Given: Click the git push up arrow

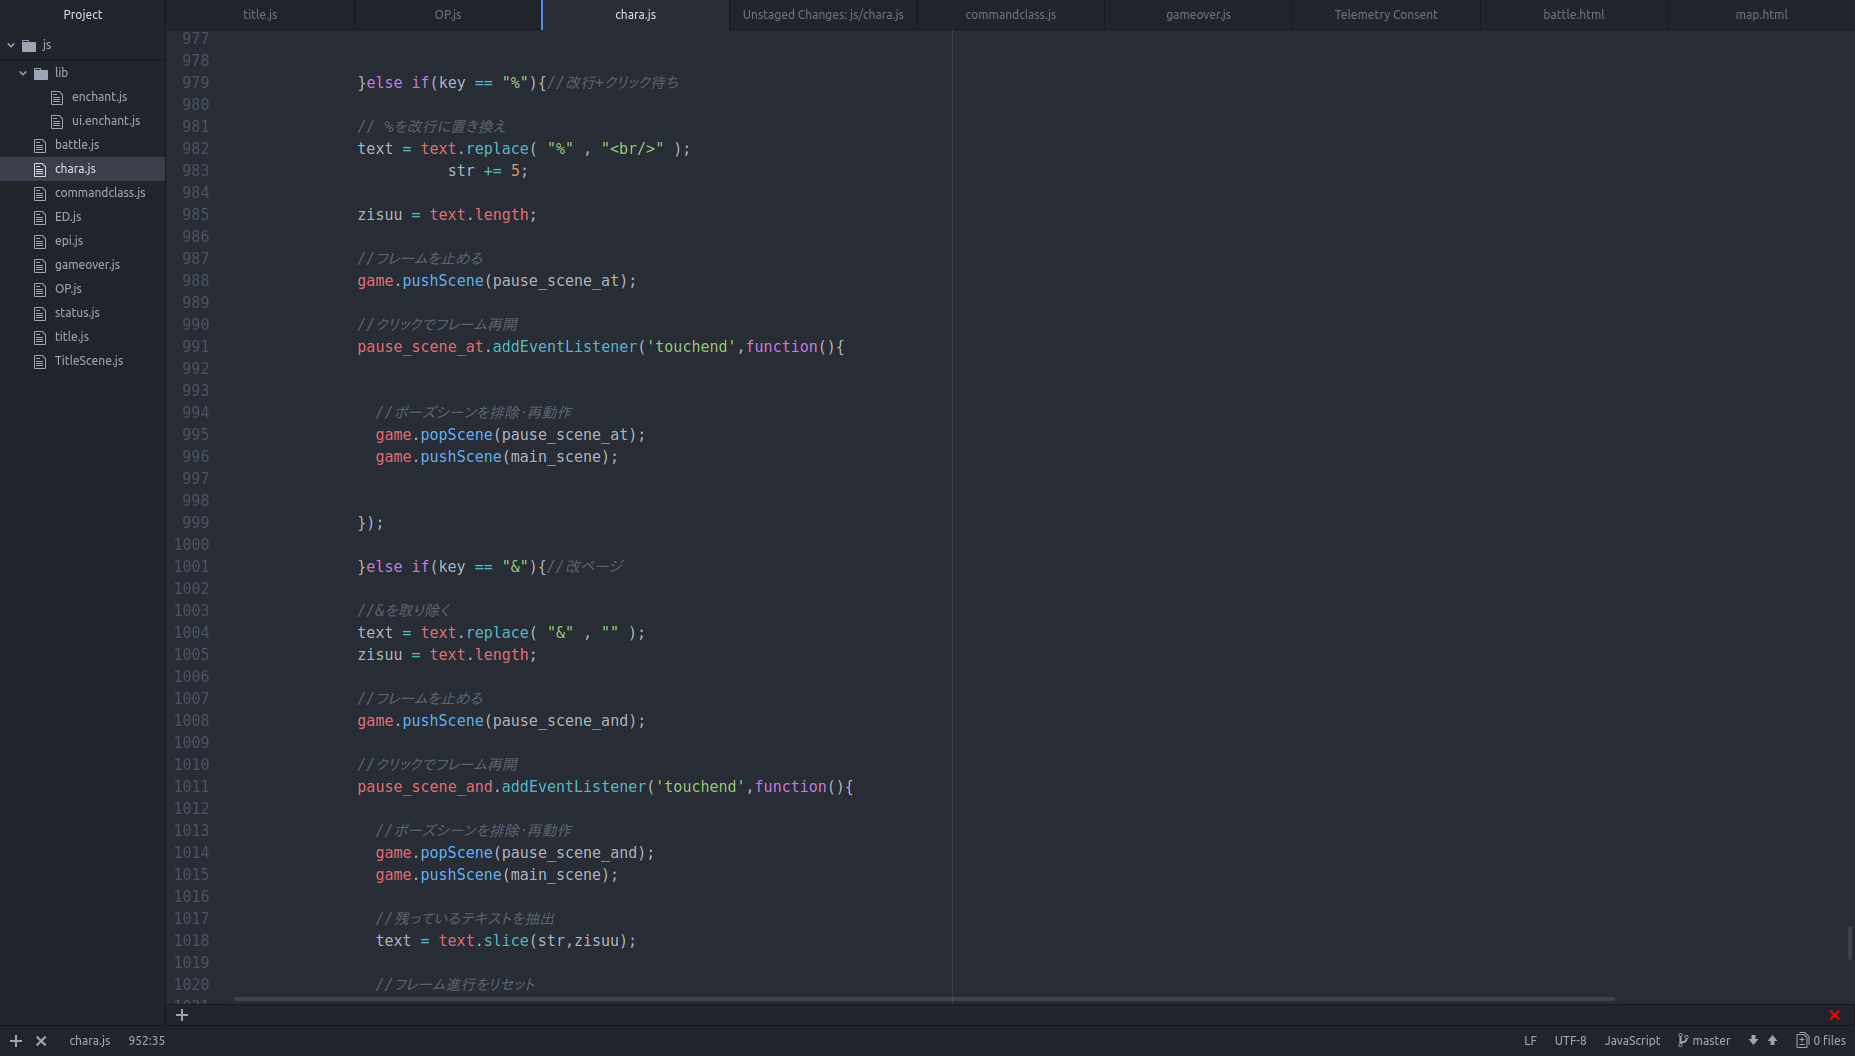Looking at the screenshot, I should tap(1772, 1041).
